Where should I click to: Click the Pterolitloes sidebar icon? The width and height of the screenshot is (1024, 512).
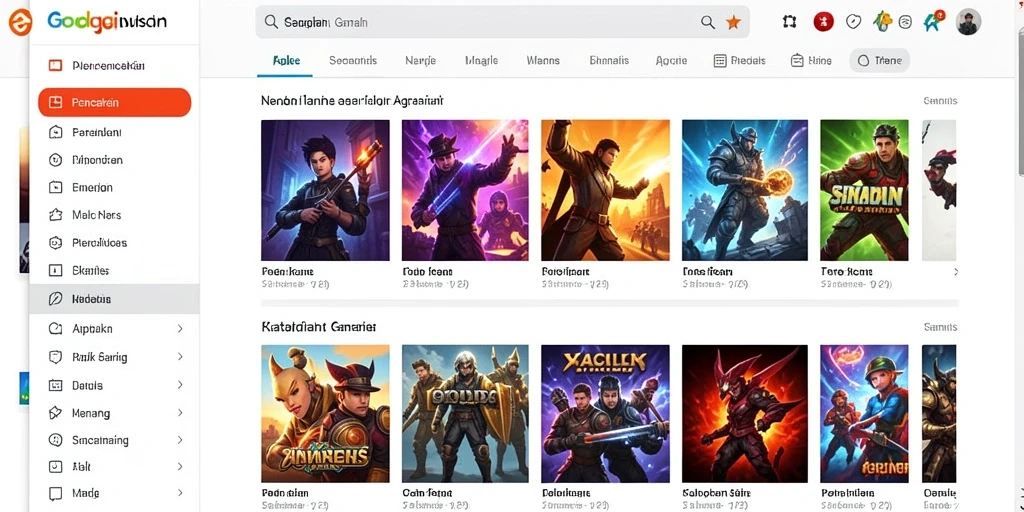56,243
